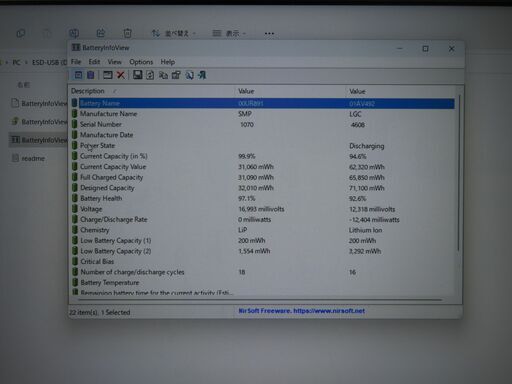Click the Refresh toolbar icon
This screenshot has height=384, width=512.
click(150, 75)
